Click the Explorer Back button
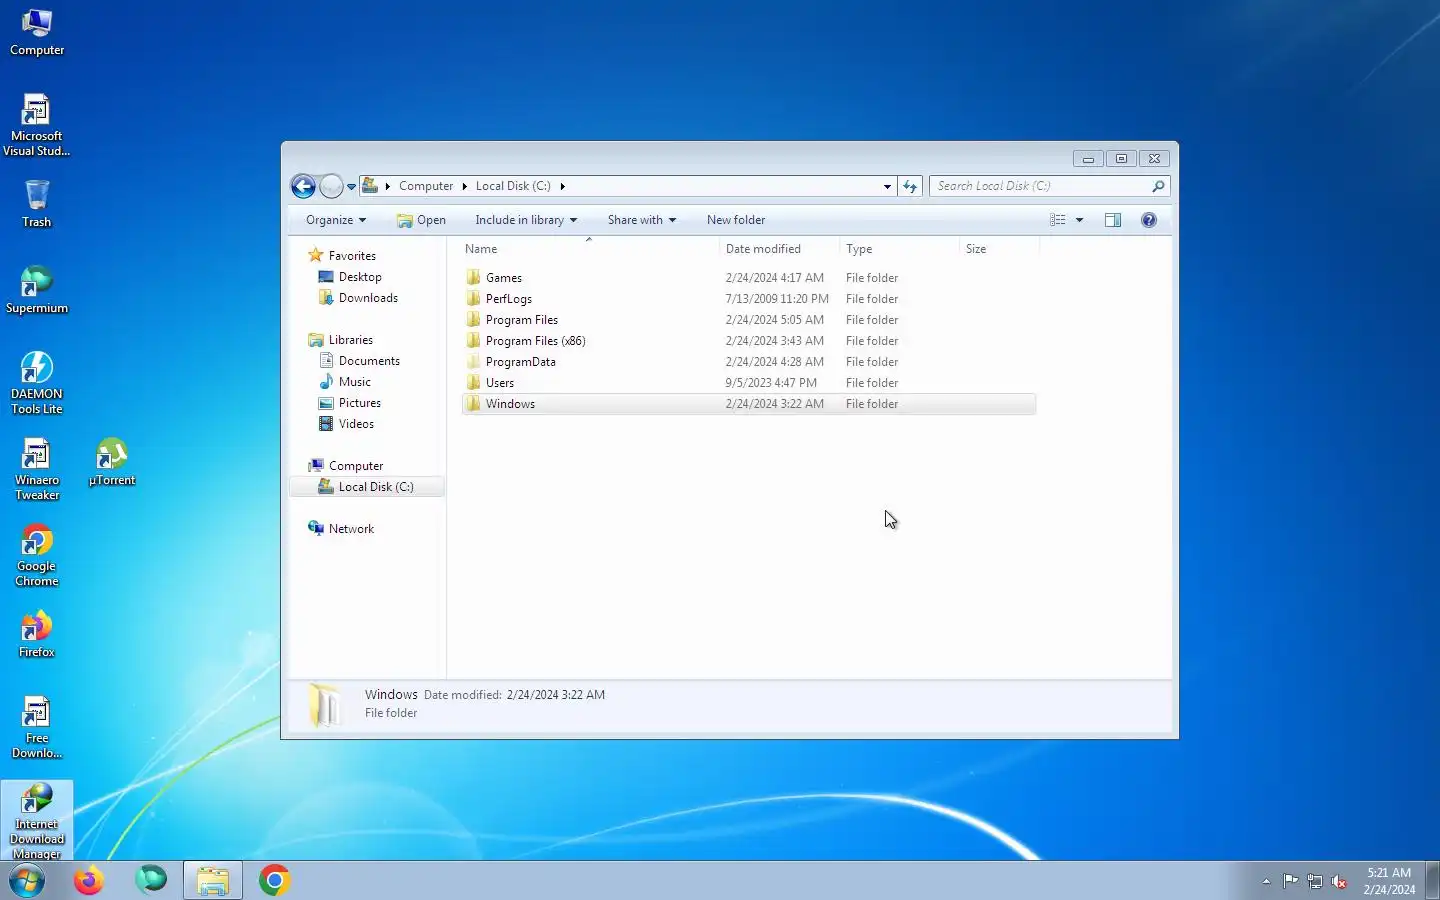1440x900 pixels. [303, 186]
